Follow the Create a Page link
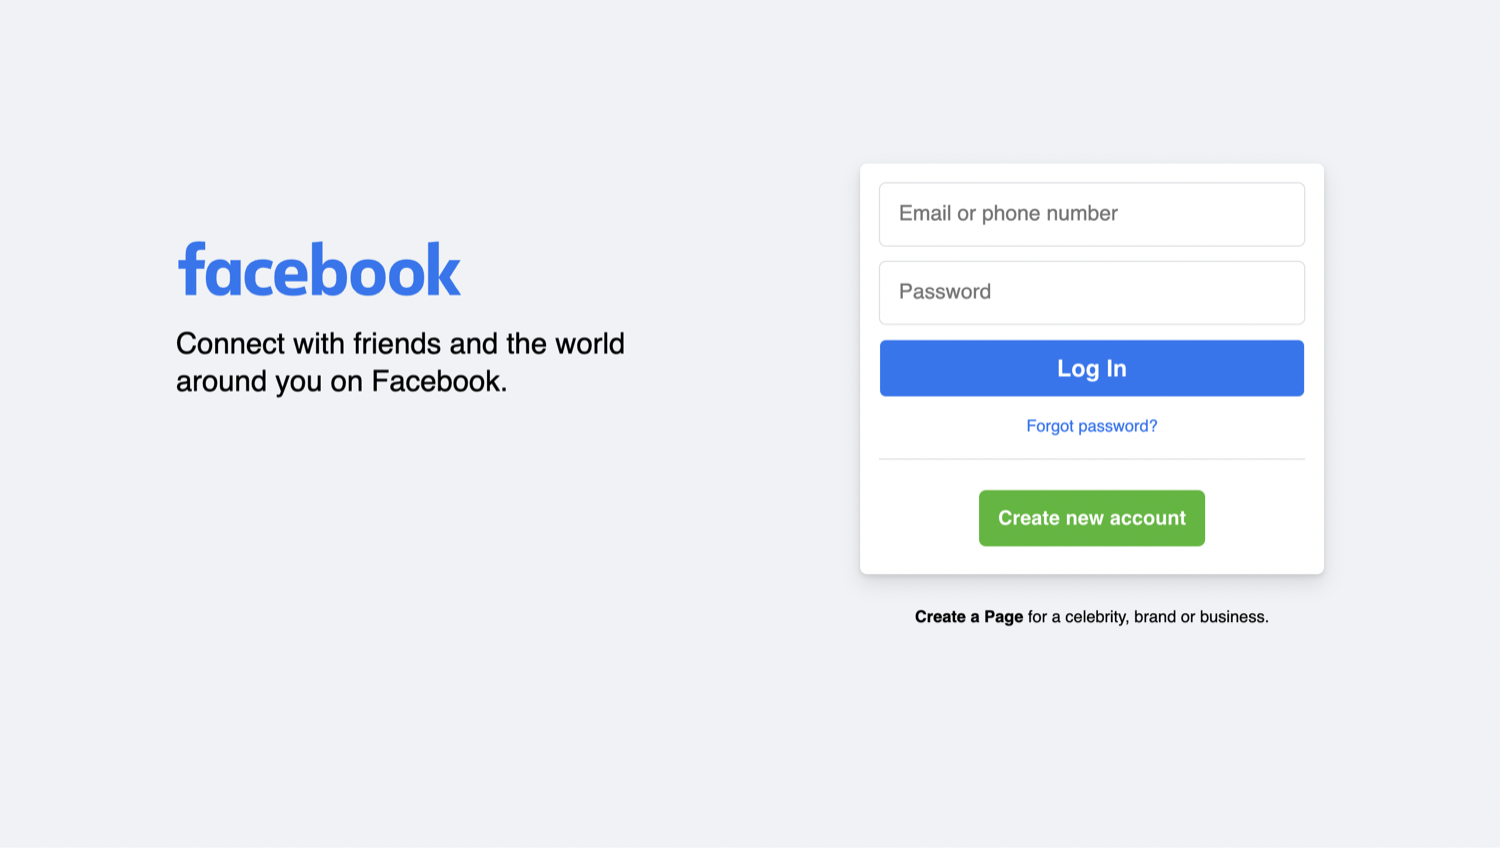The image size is (1500, 849). (x=968, y=617)
